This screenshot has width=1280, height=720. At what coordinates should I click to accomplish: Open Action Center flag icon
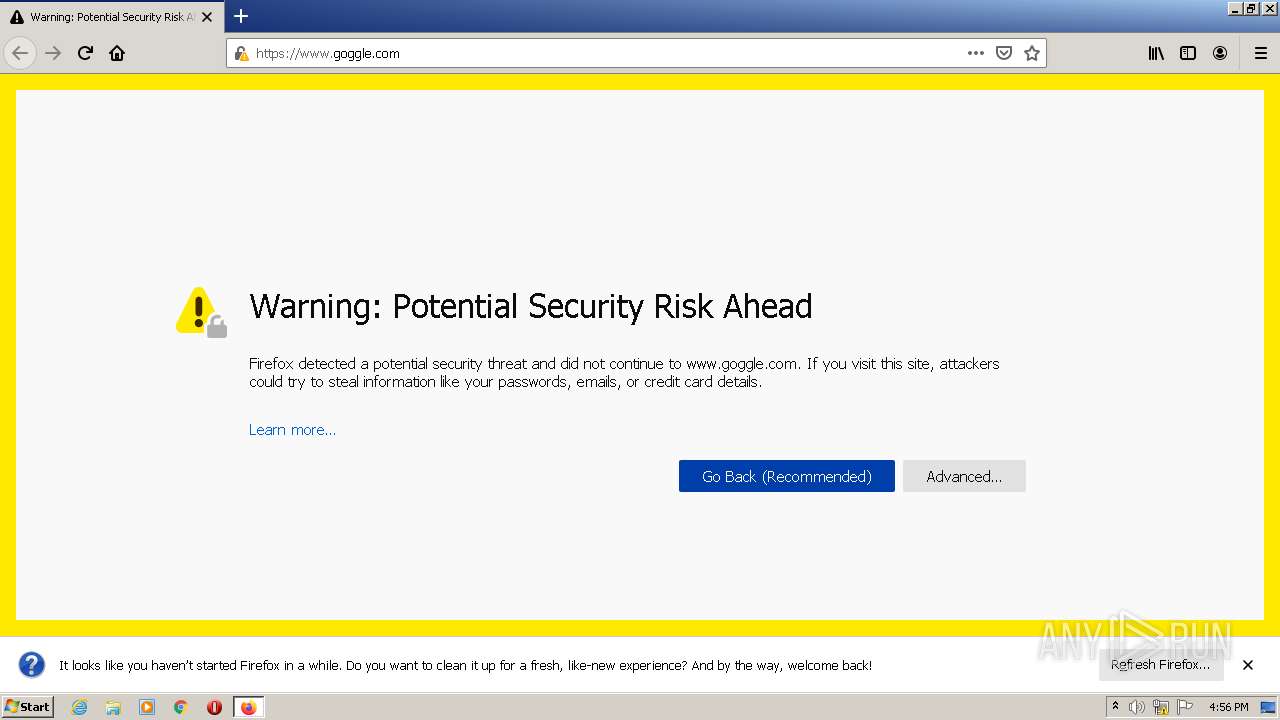[x=1185, y=707]
